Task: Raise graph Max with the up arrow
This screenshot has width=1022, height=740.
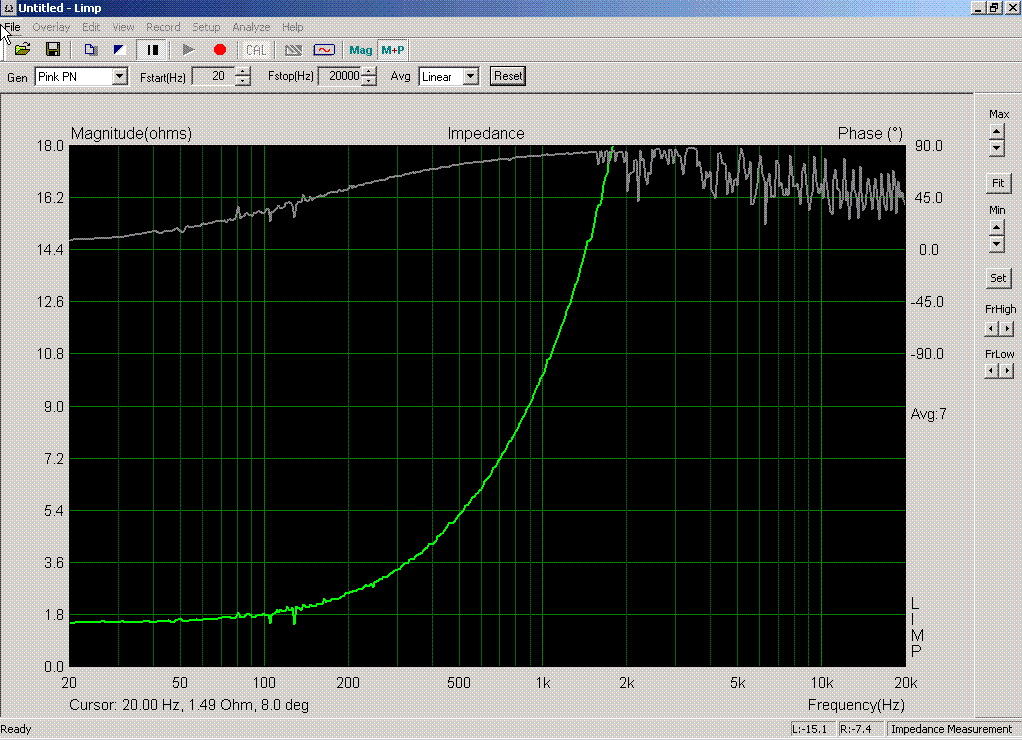Action: (997, 131)
